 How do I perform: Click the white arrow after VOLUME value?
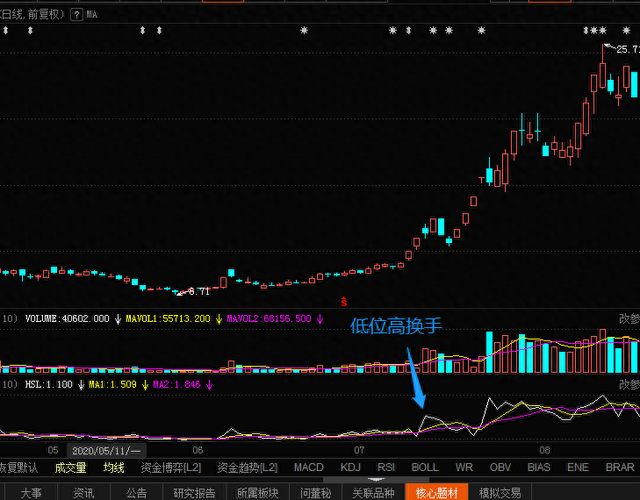pyautogui.click(x=118, y=319)
